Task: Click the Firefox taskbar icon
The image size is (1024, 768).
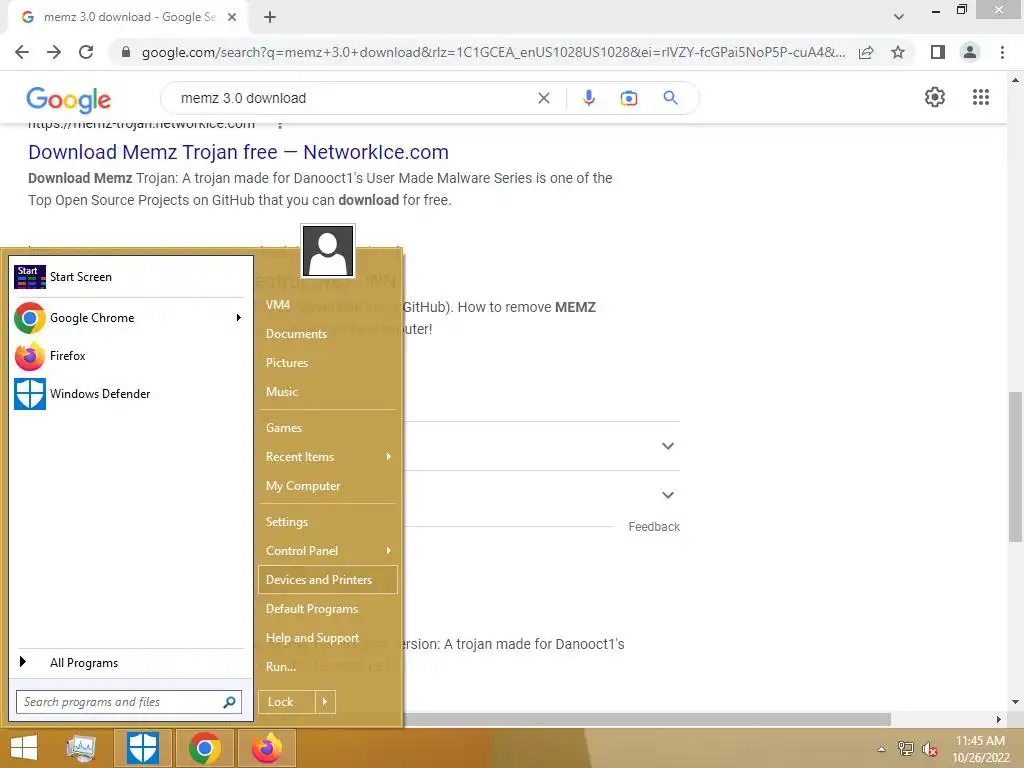Action: coord(266,748)
